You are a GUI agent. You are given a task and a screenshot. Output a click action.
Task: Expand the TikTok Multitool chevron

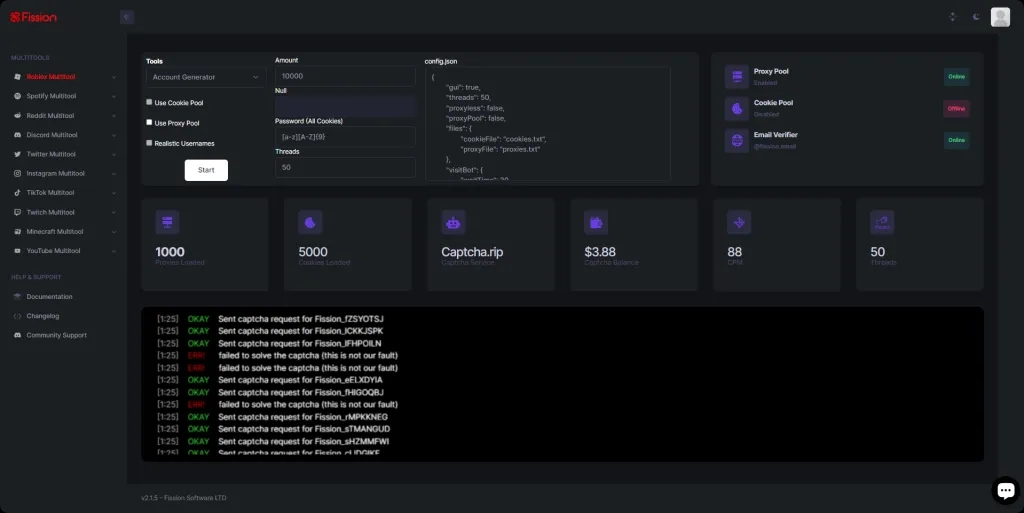[x=114, y=193]
